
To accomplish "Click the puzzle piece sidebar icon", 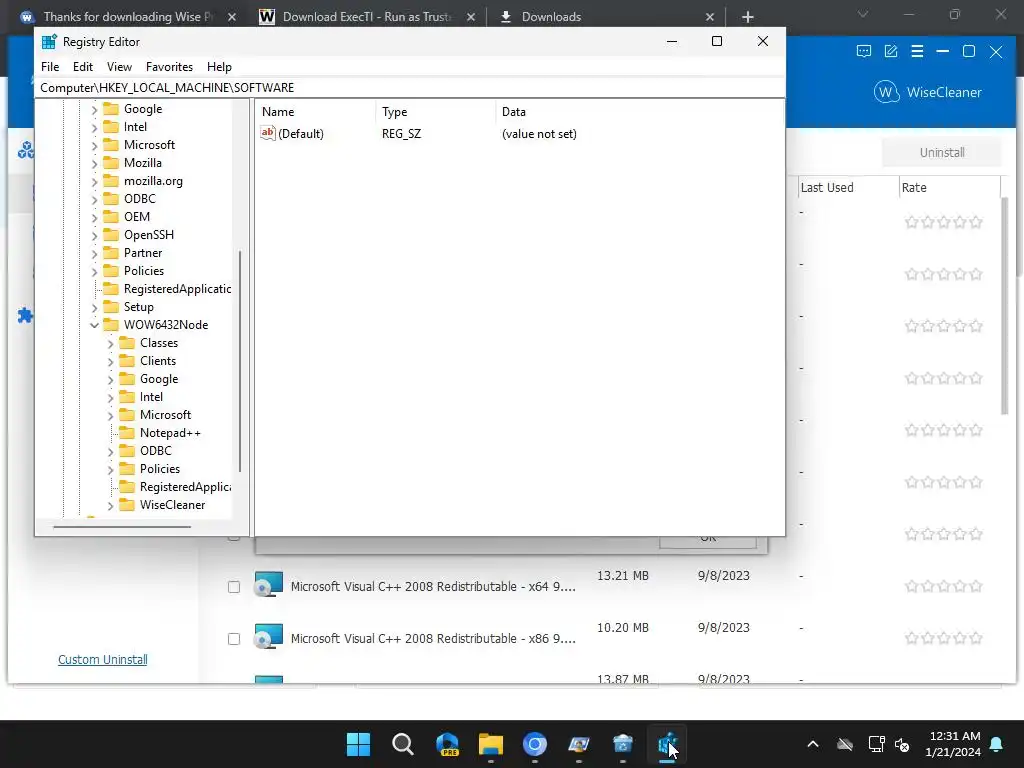I will [25, 315].
